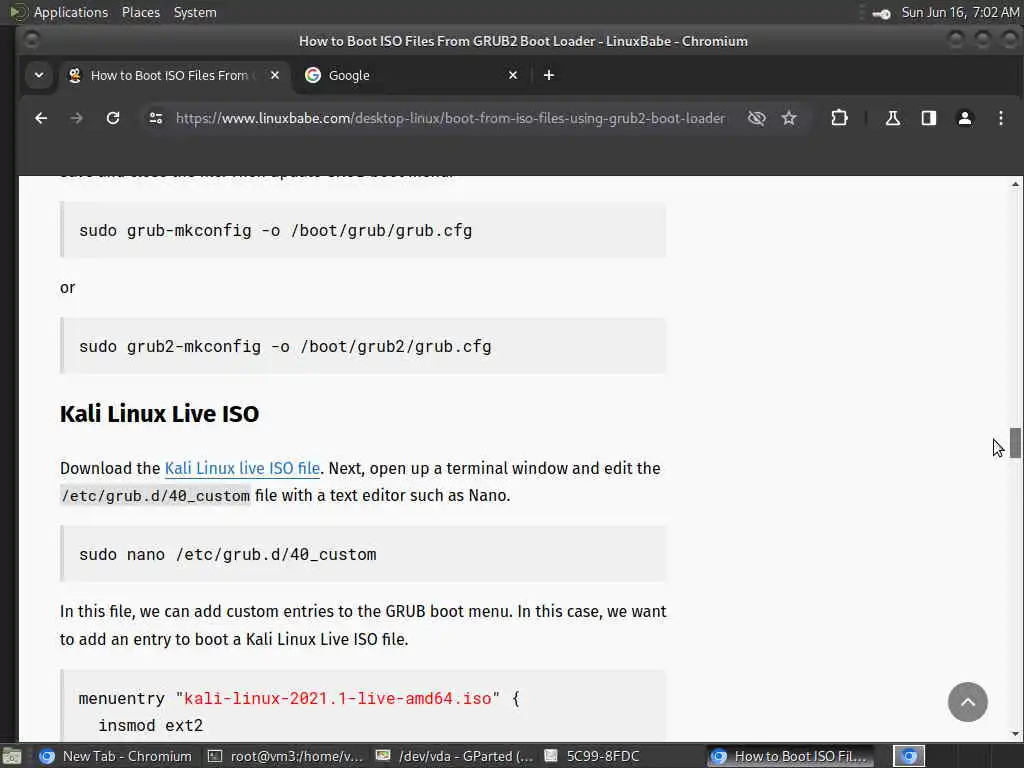Click the forward navigation arrow
Image resolution: width=1024 pixels, height=768 pixels.
pos(76,118)
